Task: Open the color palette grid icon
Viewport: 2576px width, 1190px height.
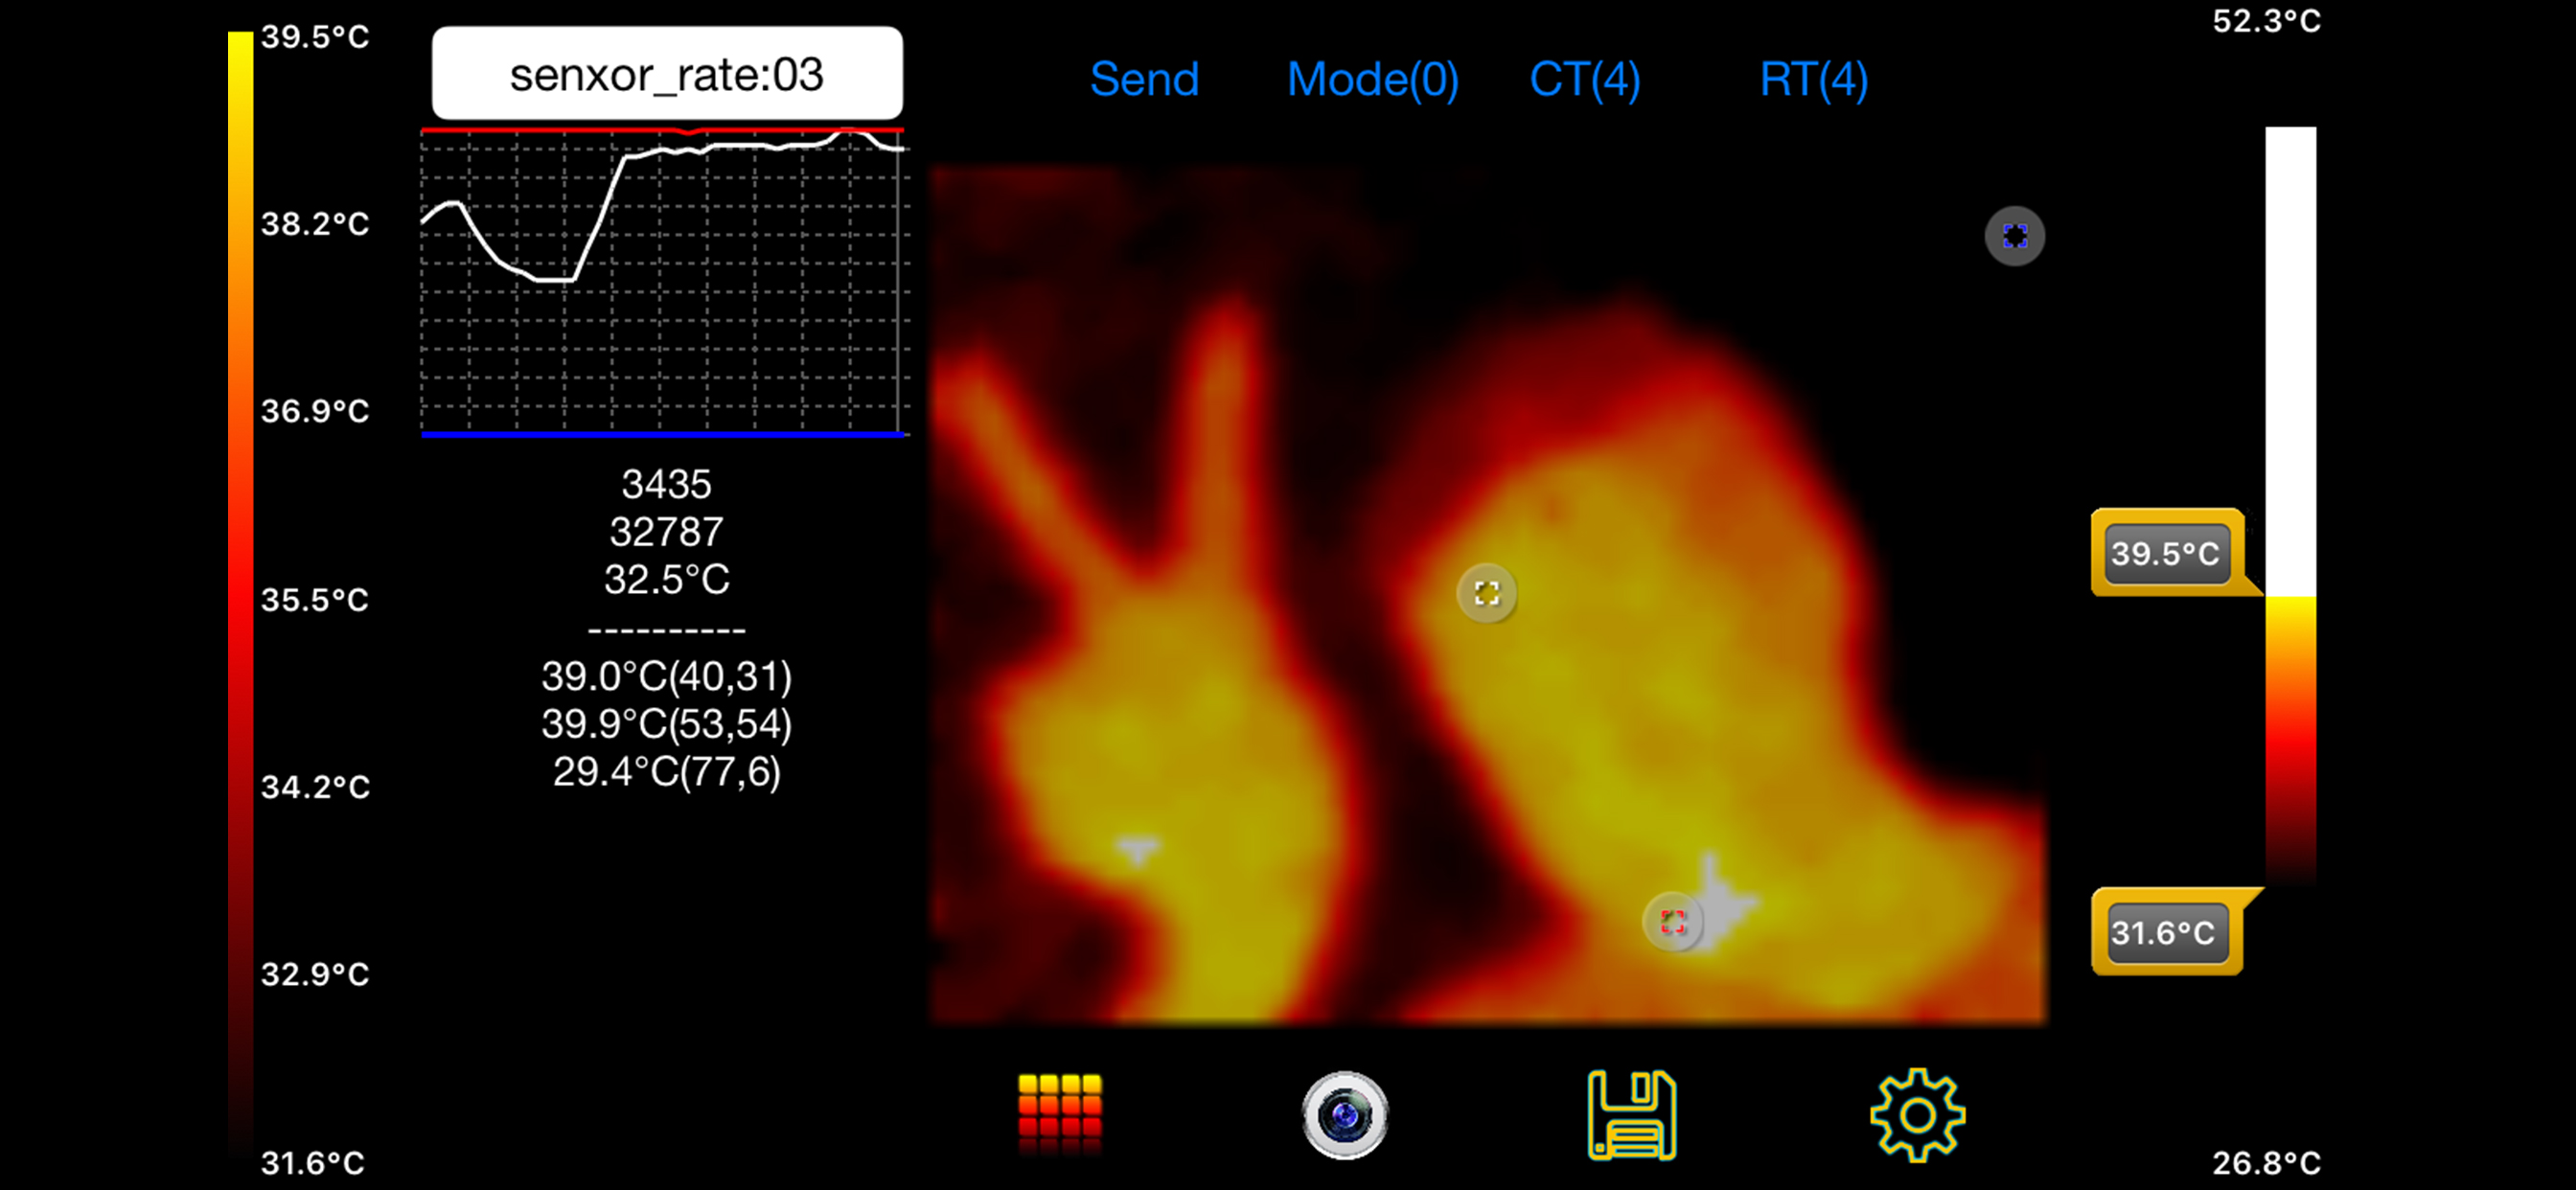Action: click(x=1059, y=1113)
